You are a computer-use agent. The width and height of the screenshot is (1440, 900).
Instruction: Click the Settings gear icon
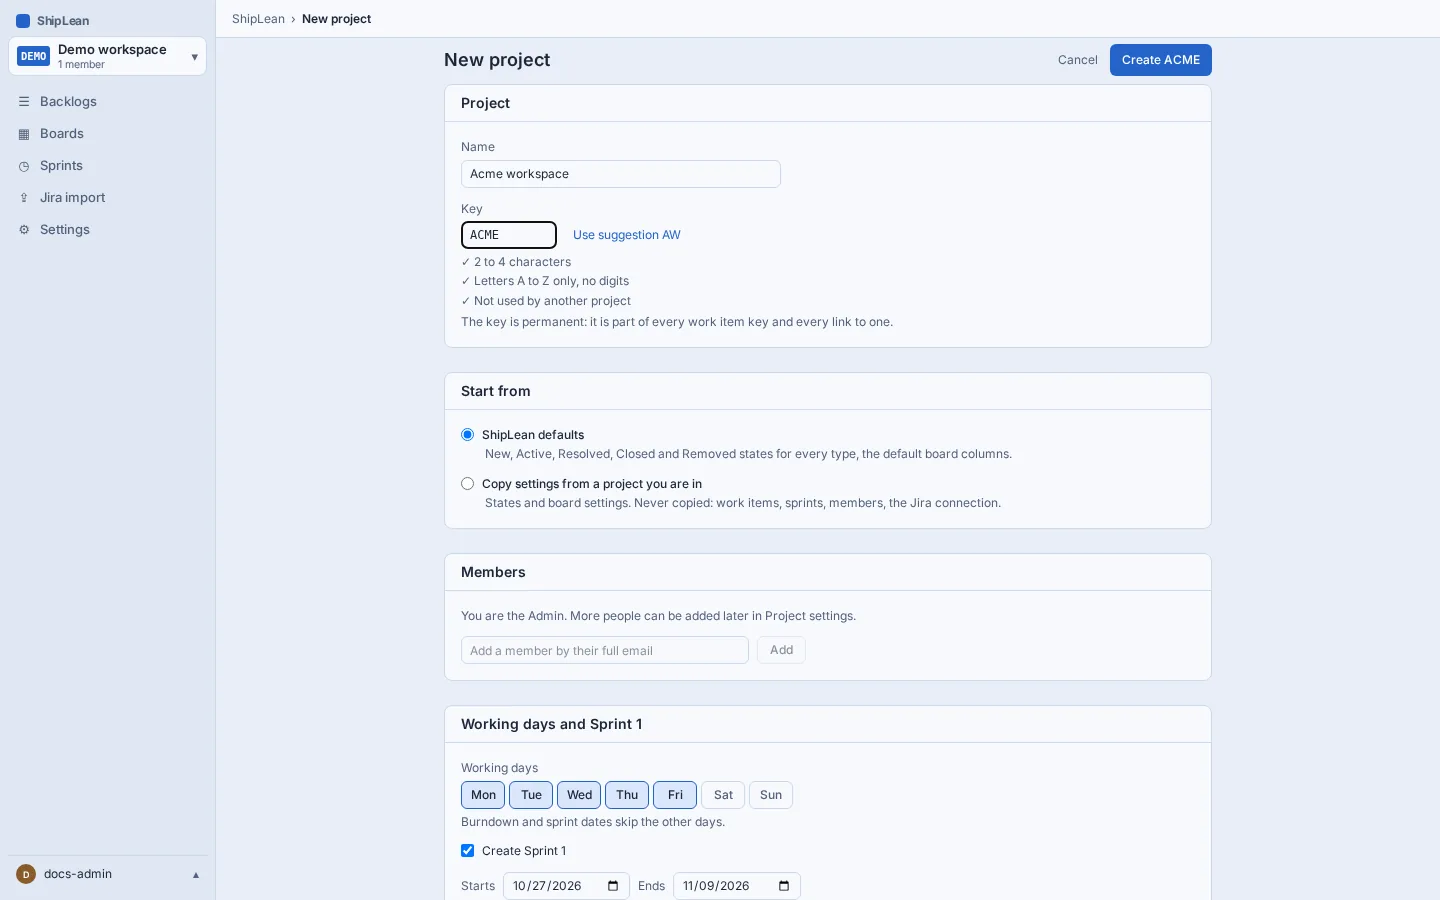(24, 230)
